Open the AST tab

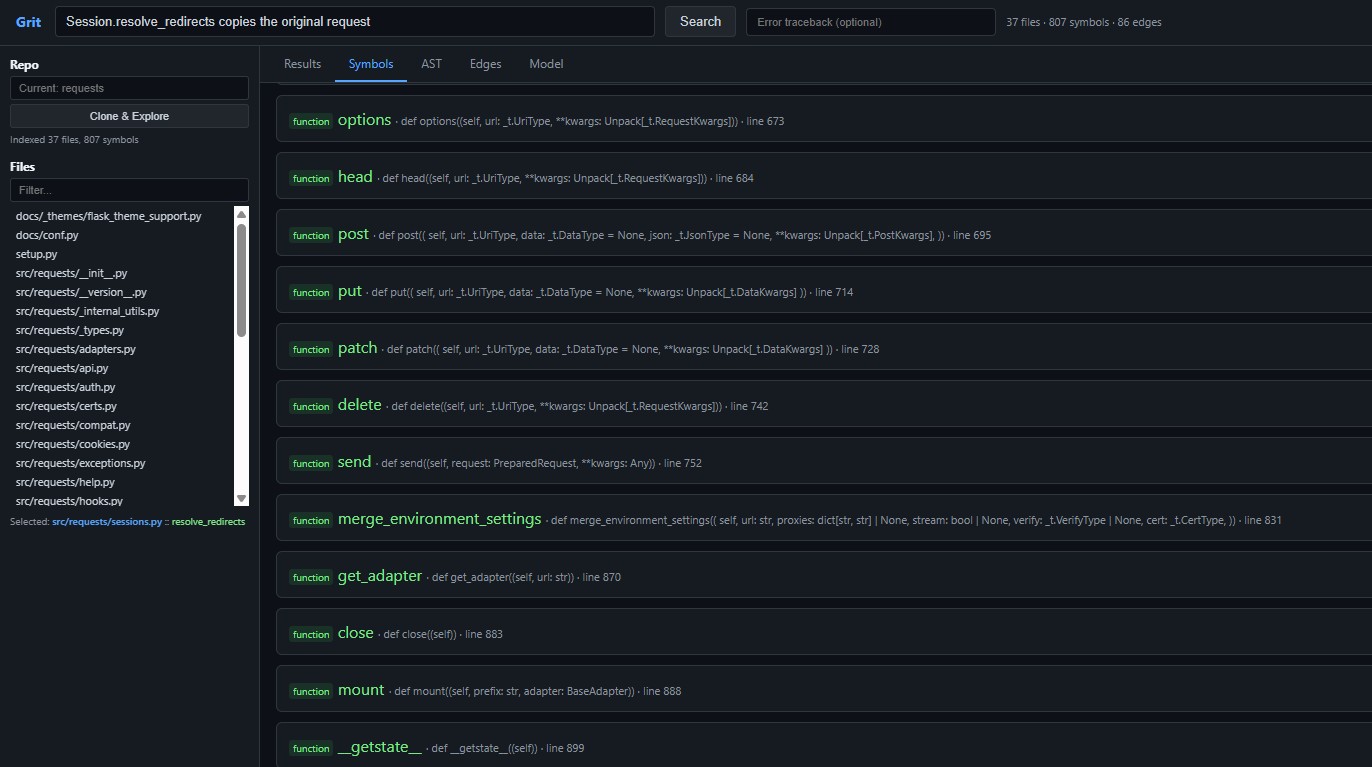click(x=431, y=64)
